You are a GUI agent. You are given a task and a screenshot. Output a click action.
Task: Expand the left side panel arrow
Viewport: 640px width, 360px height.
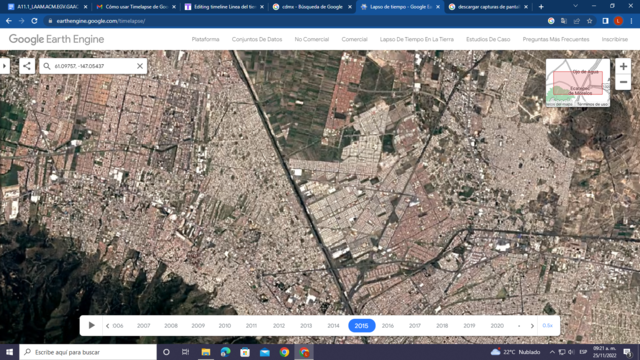click(x=4, y=66)
